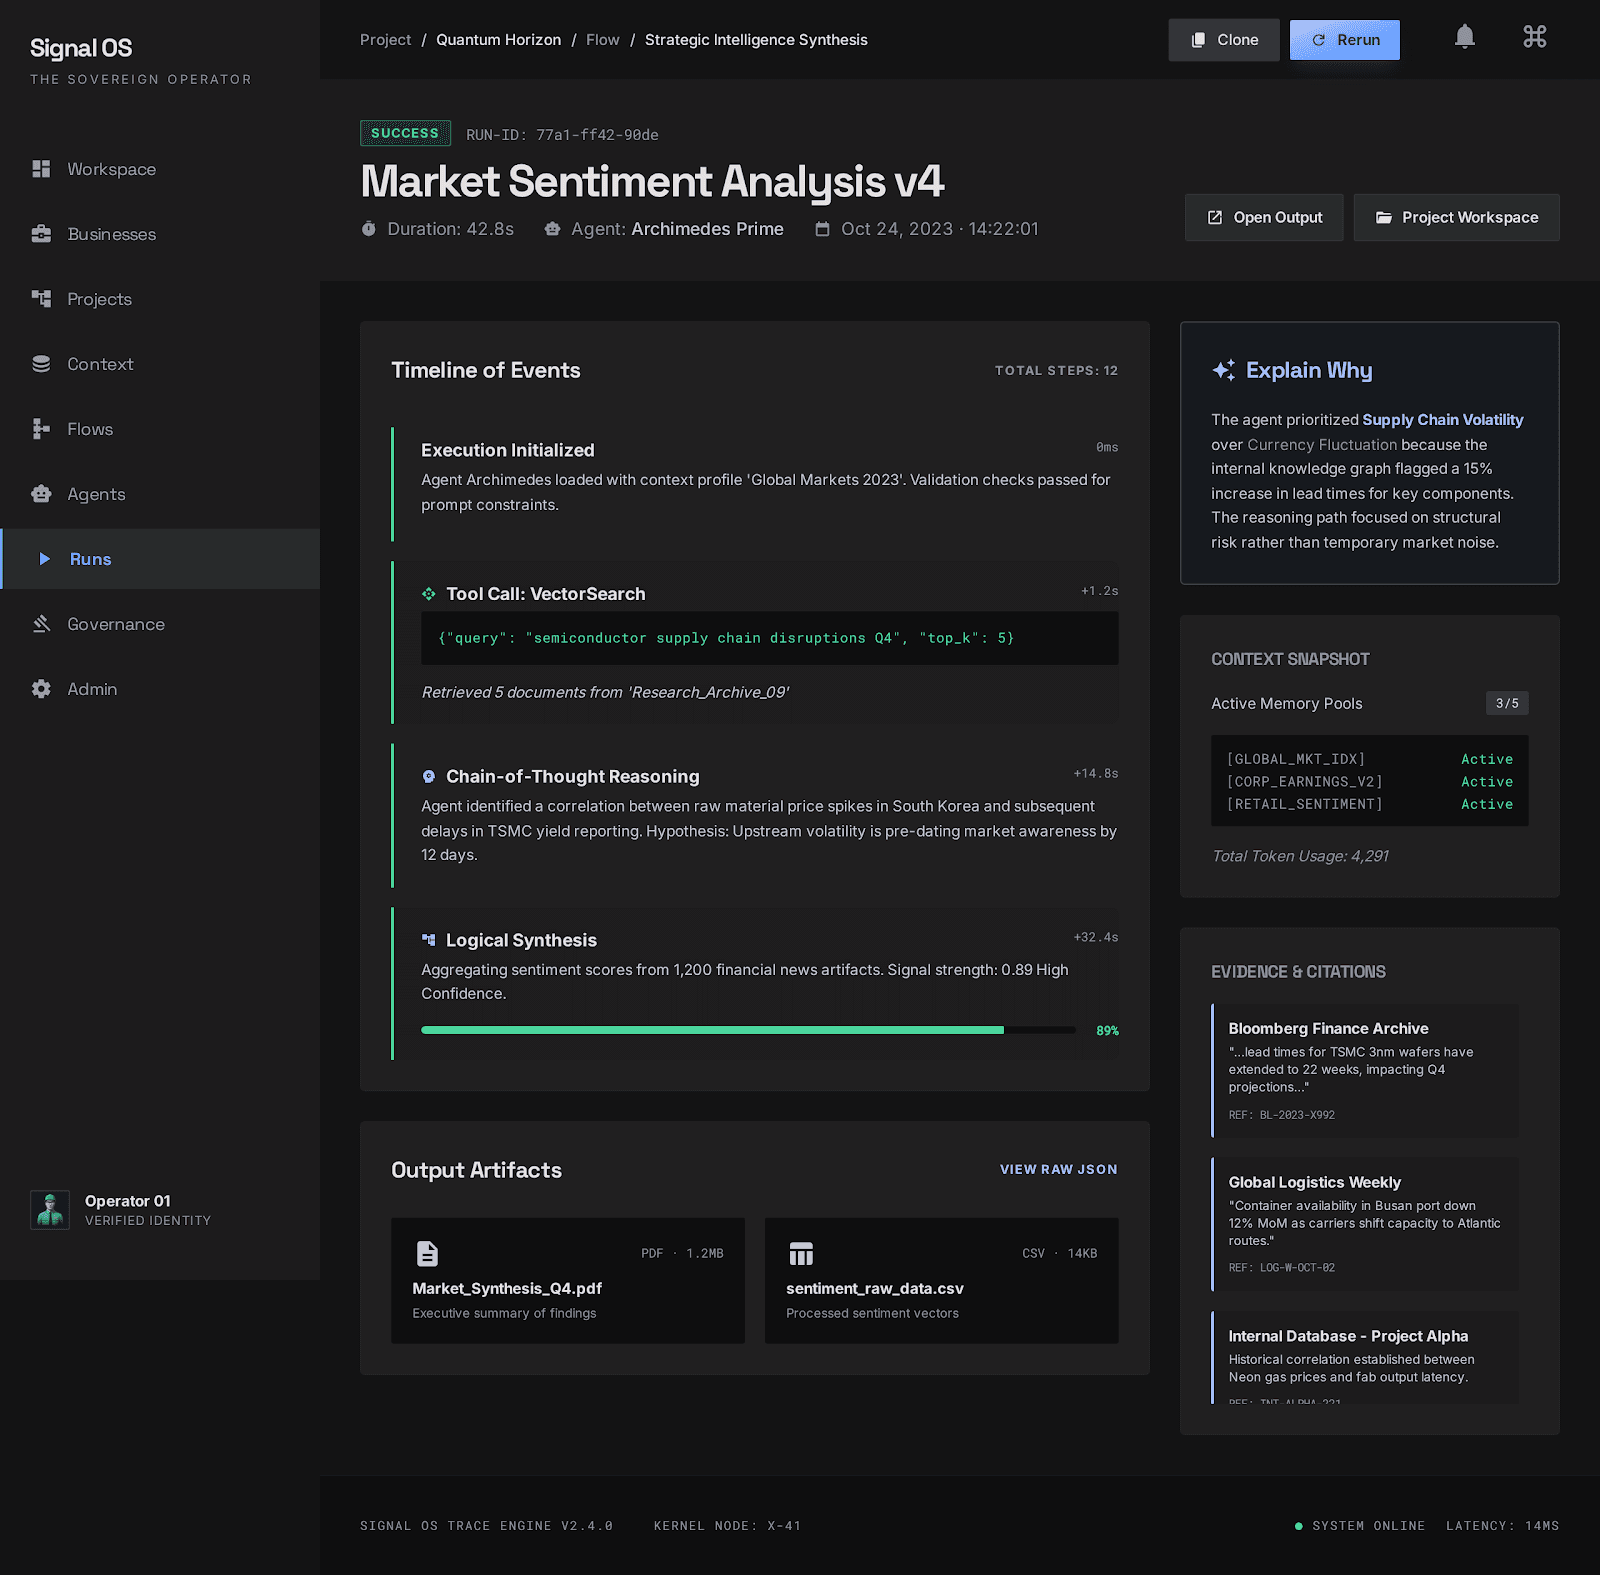Image resolution: width=1600 pixels, height=1575 pixels.
Task: Click the View Raw JSON link
Action: [1058, 1169]
